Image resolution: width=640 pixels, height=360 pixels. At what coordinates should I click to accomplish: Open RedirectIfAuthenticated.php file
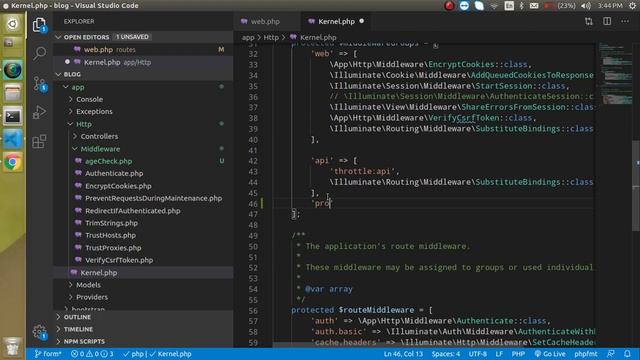pos(143,211)
